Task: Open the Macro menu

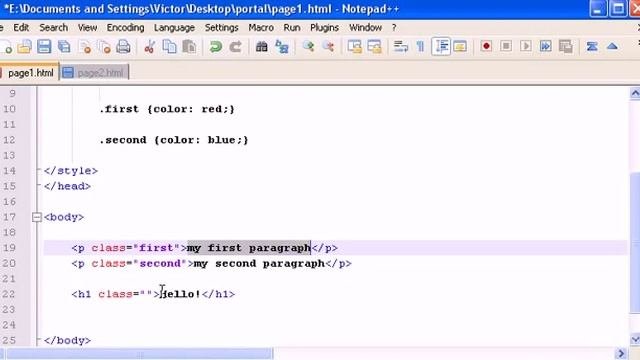Action: coord(261,28)
